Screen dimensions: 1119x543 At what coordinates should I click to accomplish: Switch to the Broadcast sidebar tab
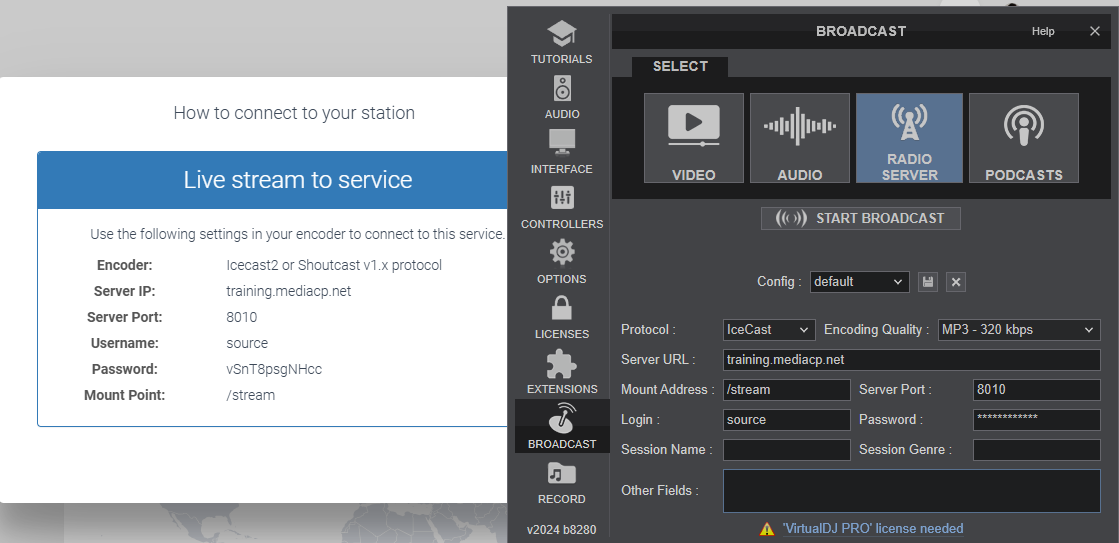562,427
